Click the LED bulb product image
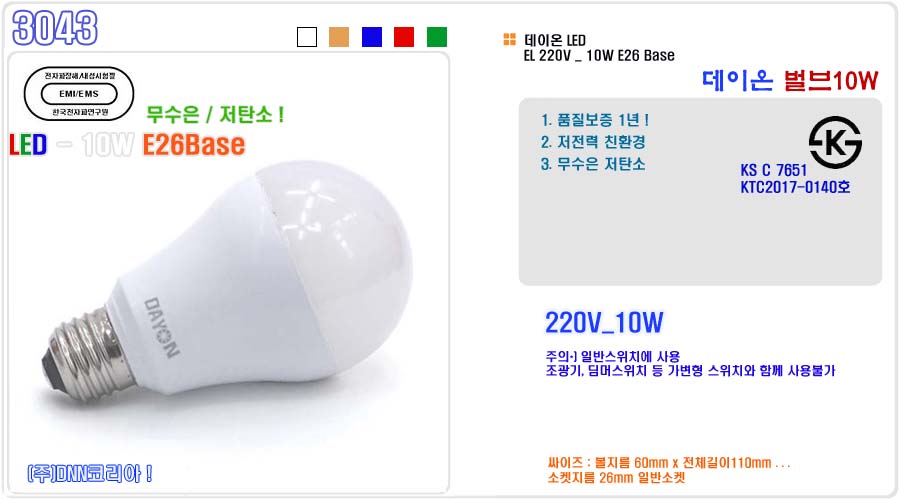Screen dimensions: 900x500 click(x=227, y=284)
